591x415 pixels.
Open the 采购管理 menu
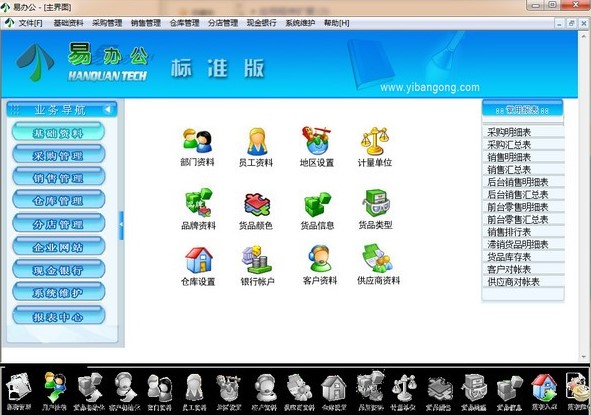(x=107, y=23)
